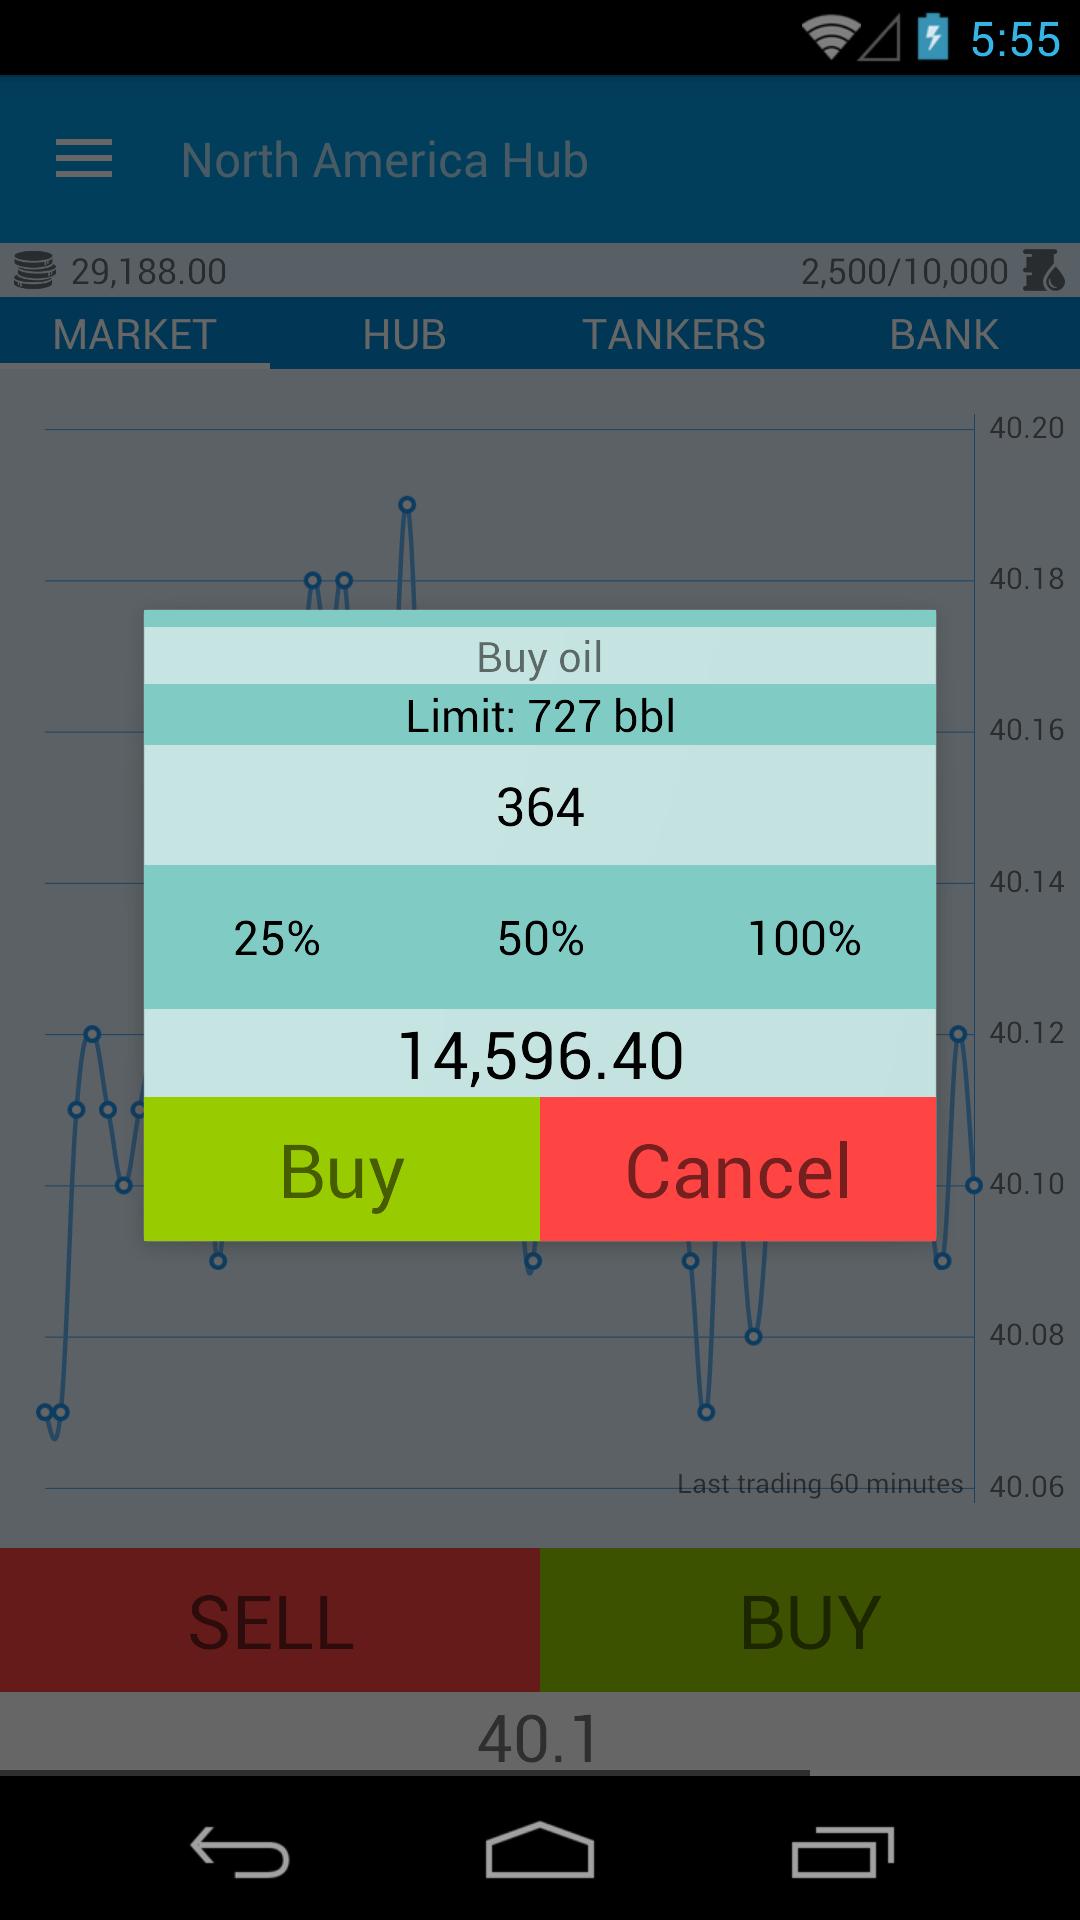Select the 100% quantity option

(x=806, y=939)
